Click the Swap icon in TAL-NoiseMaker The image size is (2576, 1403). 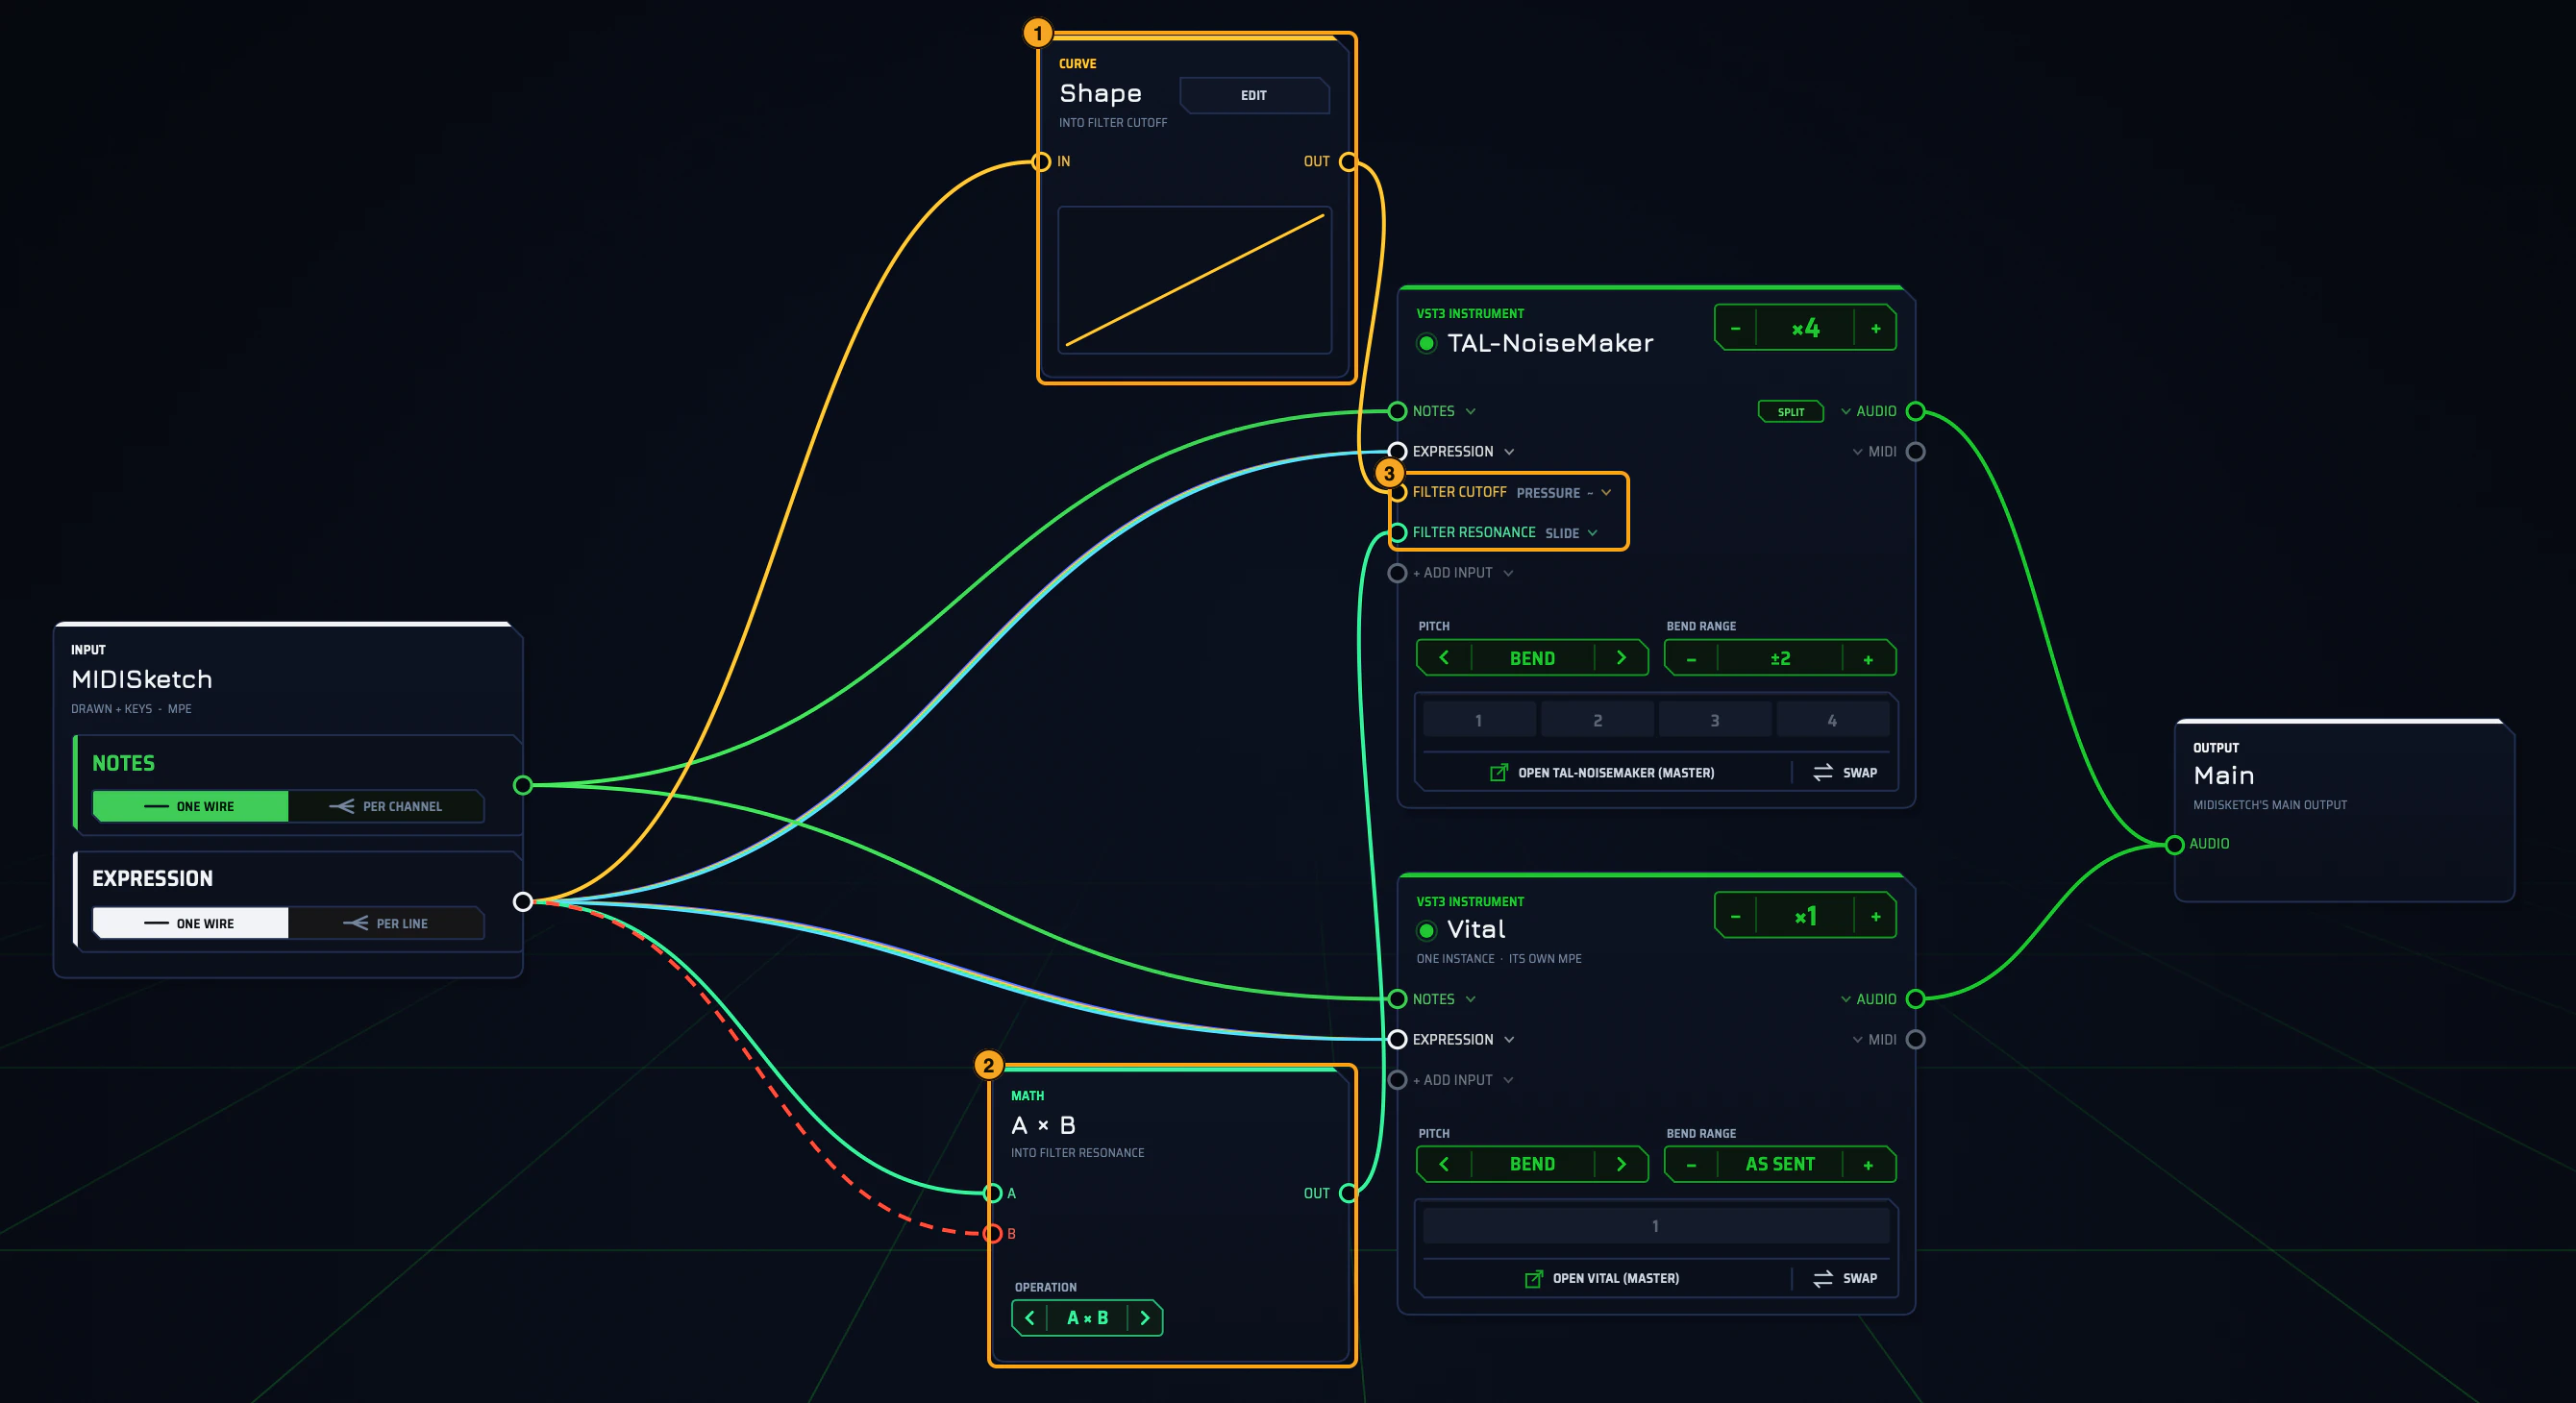pos(1822,772)
